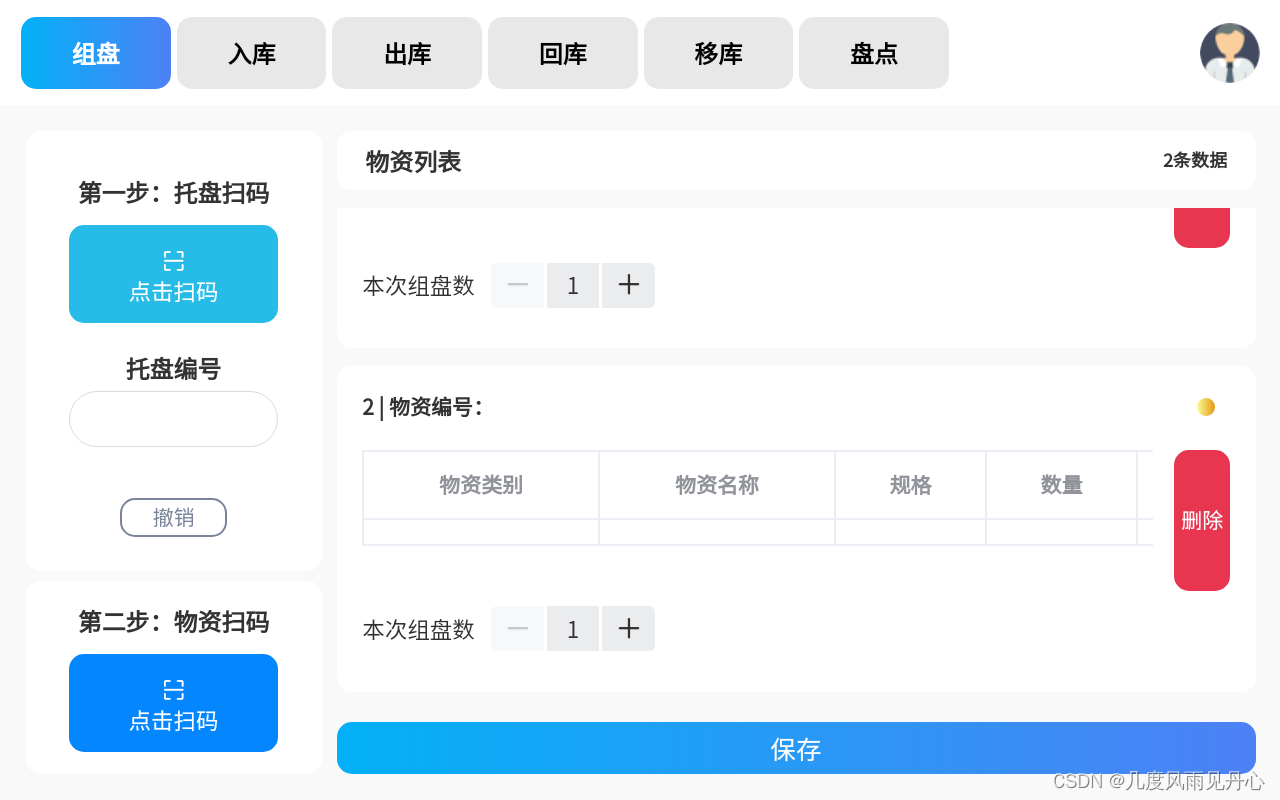
Task: Click the 托盘编号 input field
Action: coord(174,419)
